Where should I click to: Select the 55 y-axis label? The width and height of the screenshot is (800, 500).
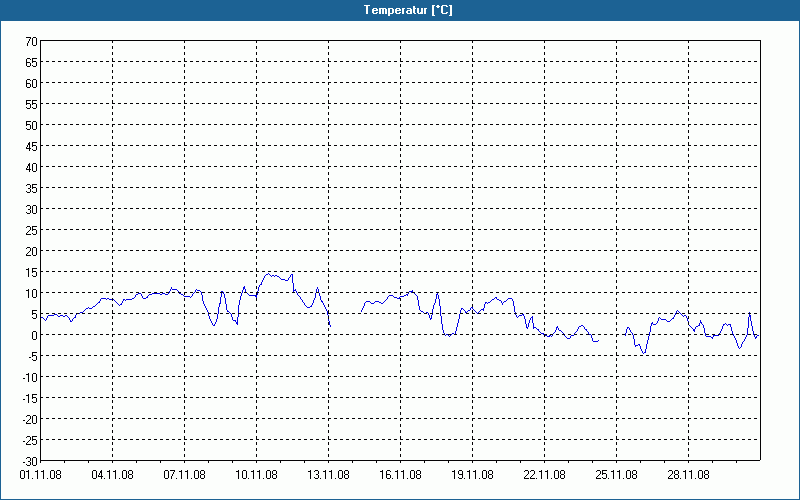coord(32,104)
